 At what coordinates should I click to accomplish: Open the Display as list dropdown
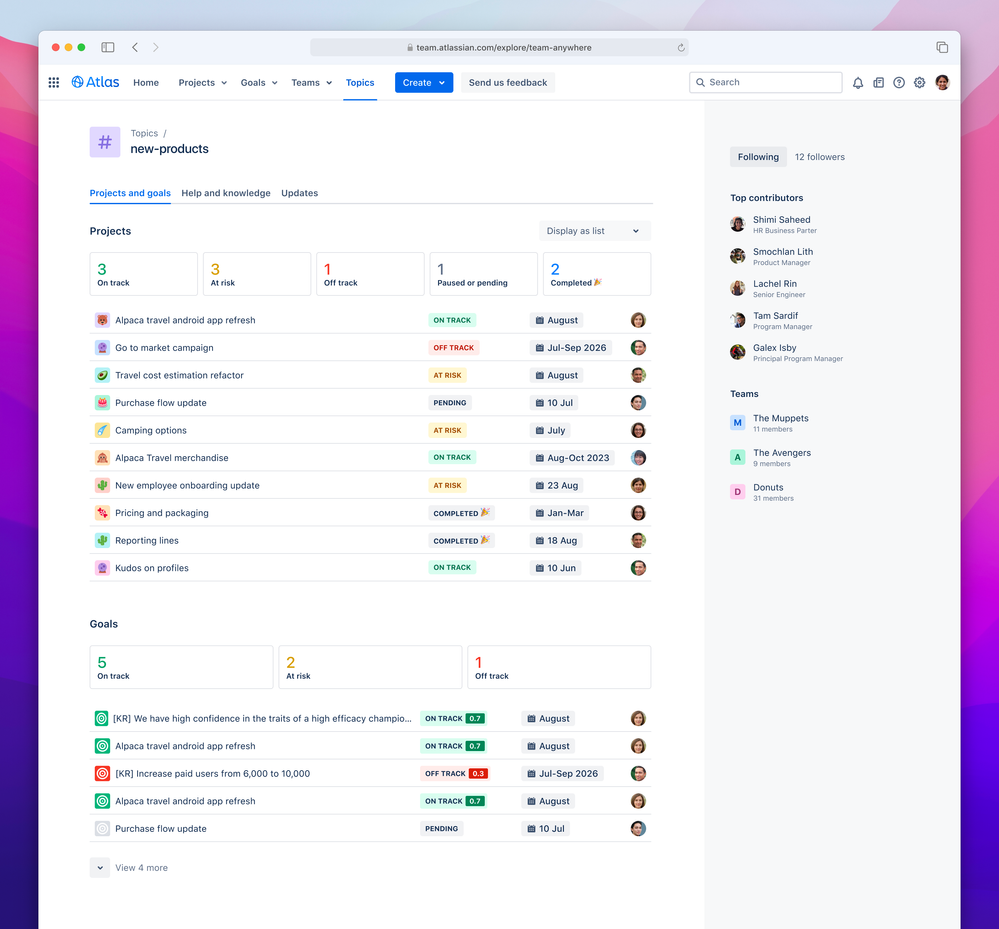pos(594,231)
